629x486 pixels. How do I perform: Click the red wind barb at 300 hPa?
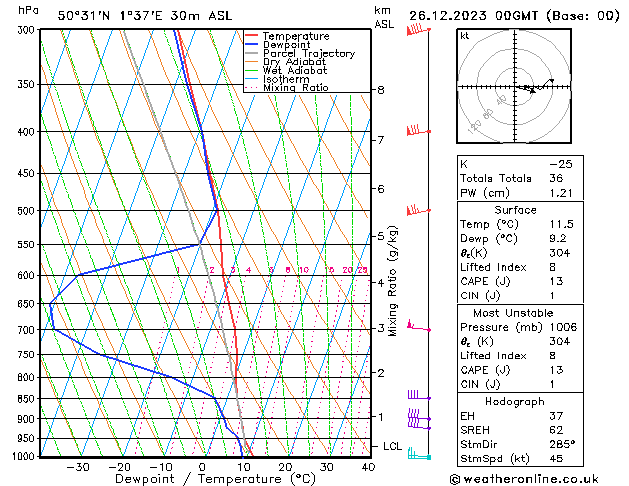(x=418, y=30)
